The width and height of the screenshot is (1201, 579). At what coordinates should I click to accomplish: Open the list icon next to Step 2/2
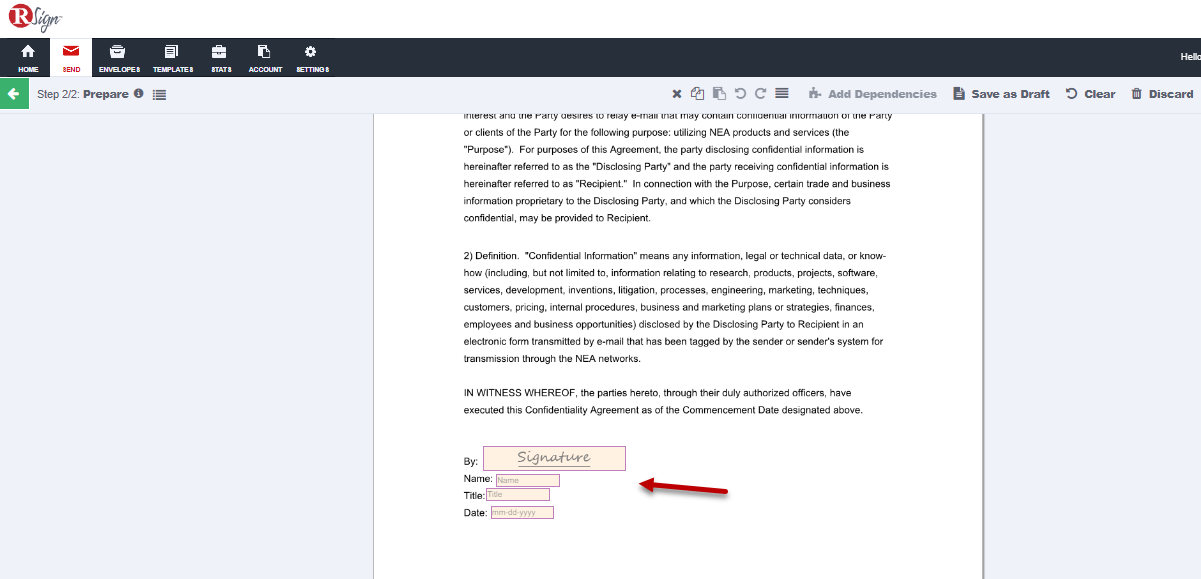click(x=160, y=95)
